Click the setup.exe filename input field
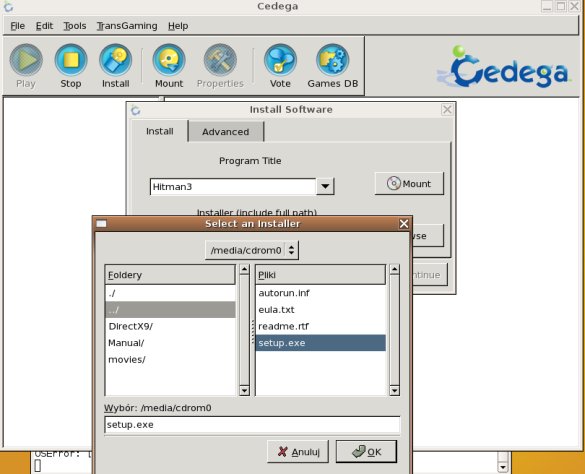Image resolution: width=585 pixels, height=474 pixels. (x=252, y=425)
